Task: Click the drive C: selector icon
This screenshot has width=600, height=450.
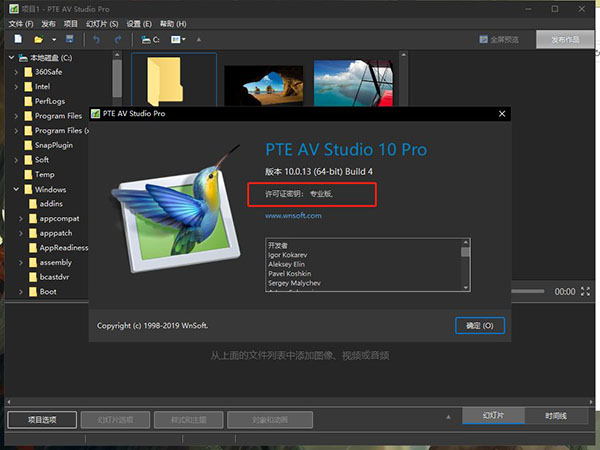Action: point(150,40)
